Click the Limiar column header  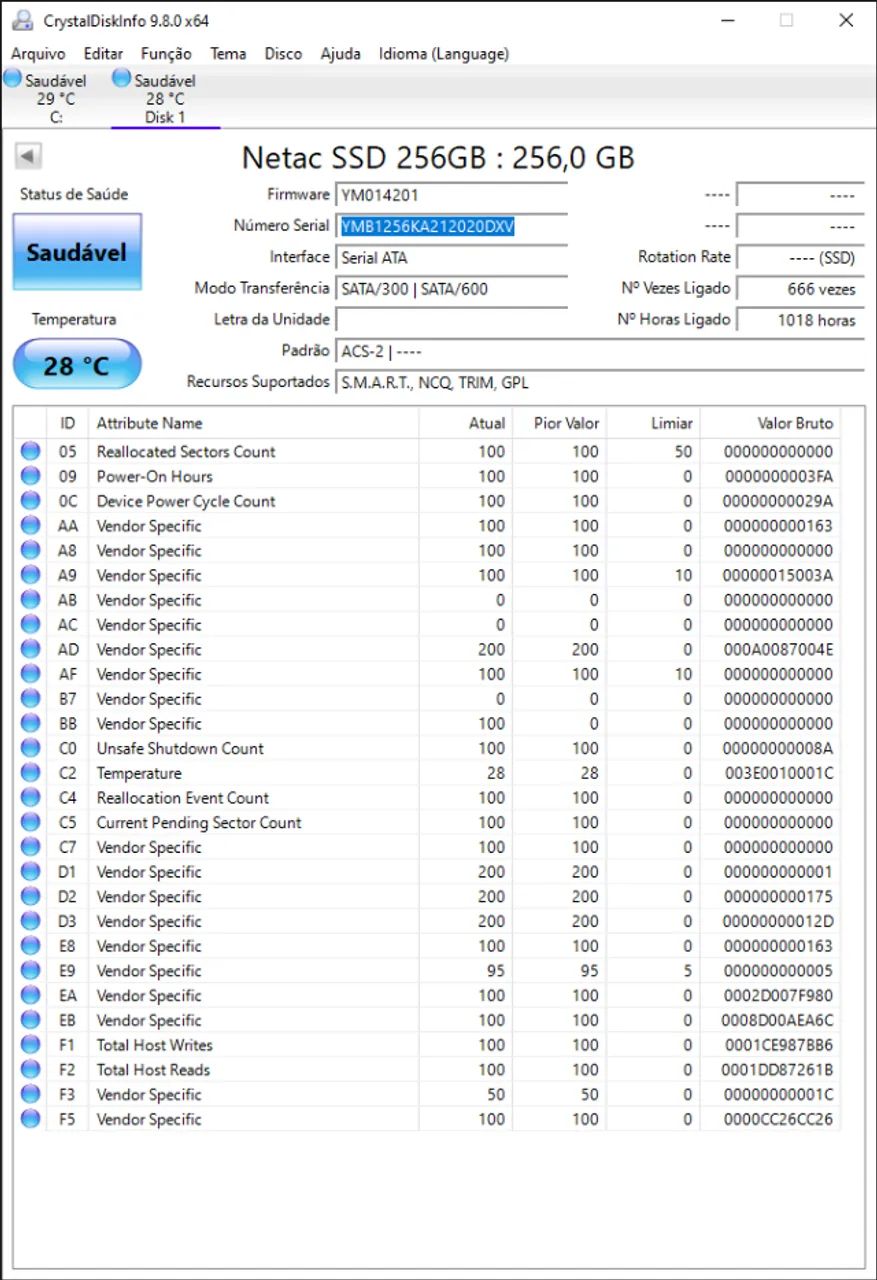[653, 423]
